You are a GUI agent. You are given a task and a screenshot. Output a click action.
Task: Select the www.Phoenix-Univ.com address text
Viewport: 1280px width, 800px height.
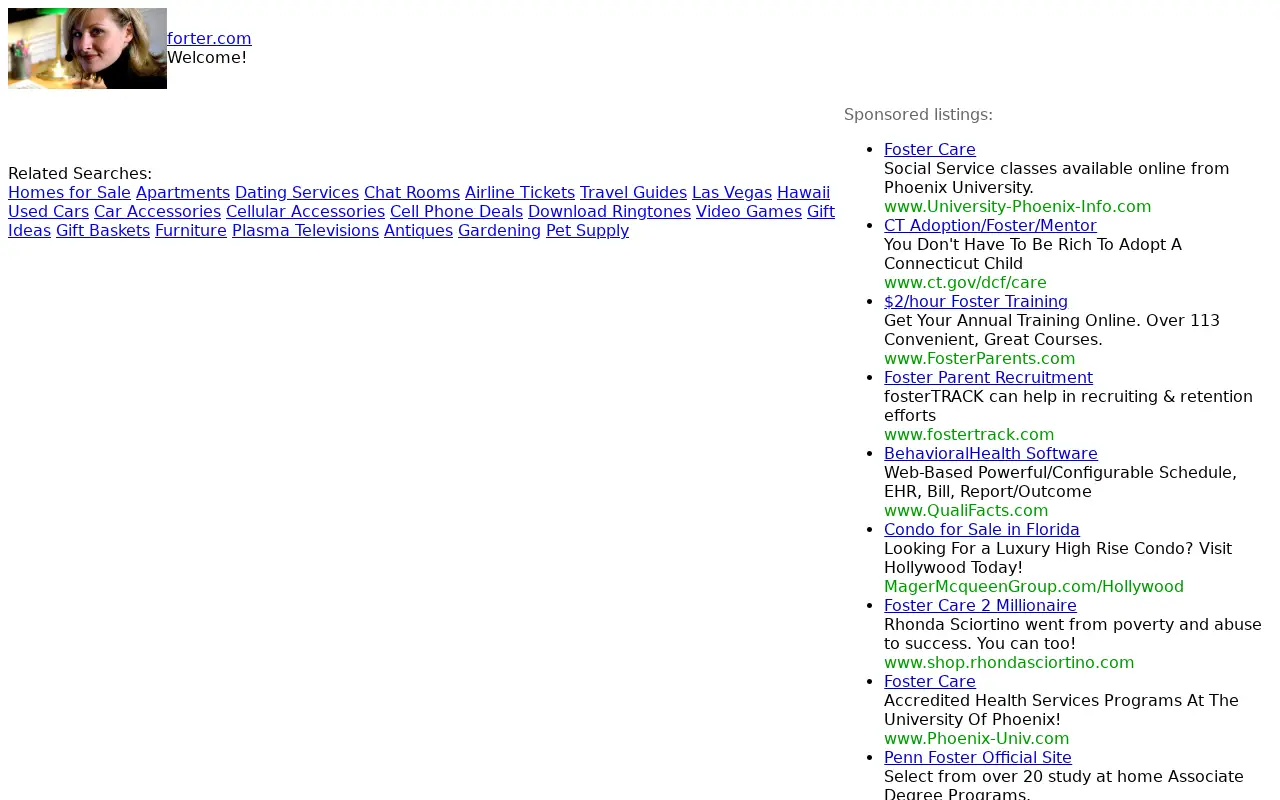pos(976,739)
